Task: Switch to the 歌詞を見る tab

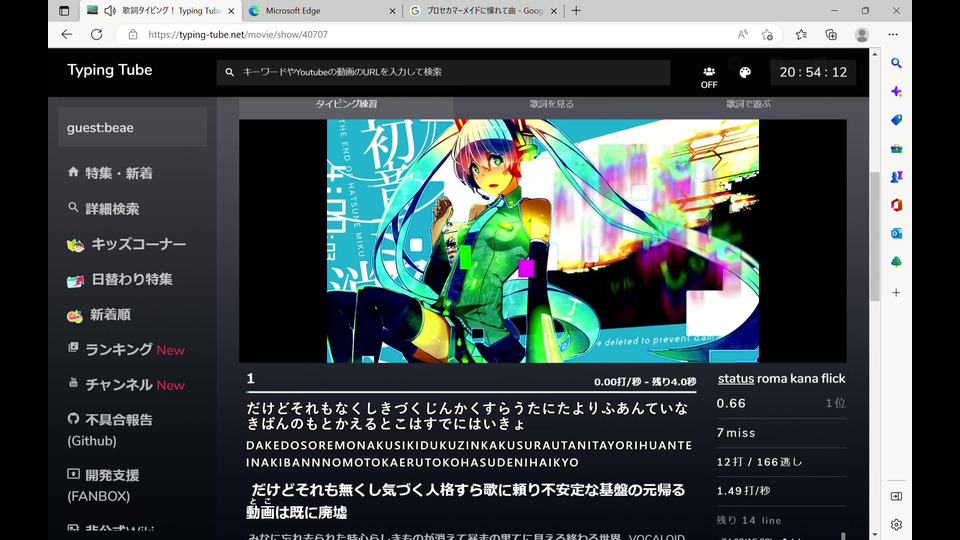Action: tap(552, 104)
